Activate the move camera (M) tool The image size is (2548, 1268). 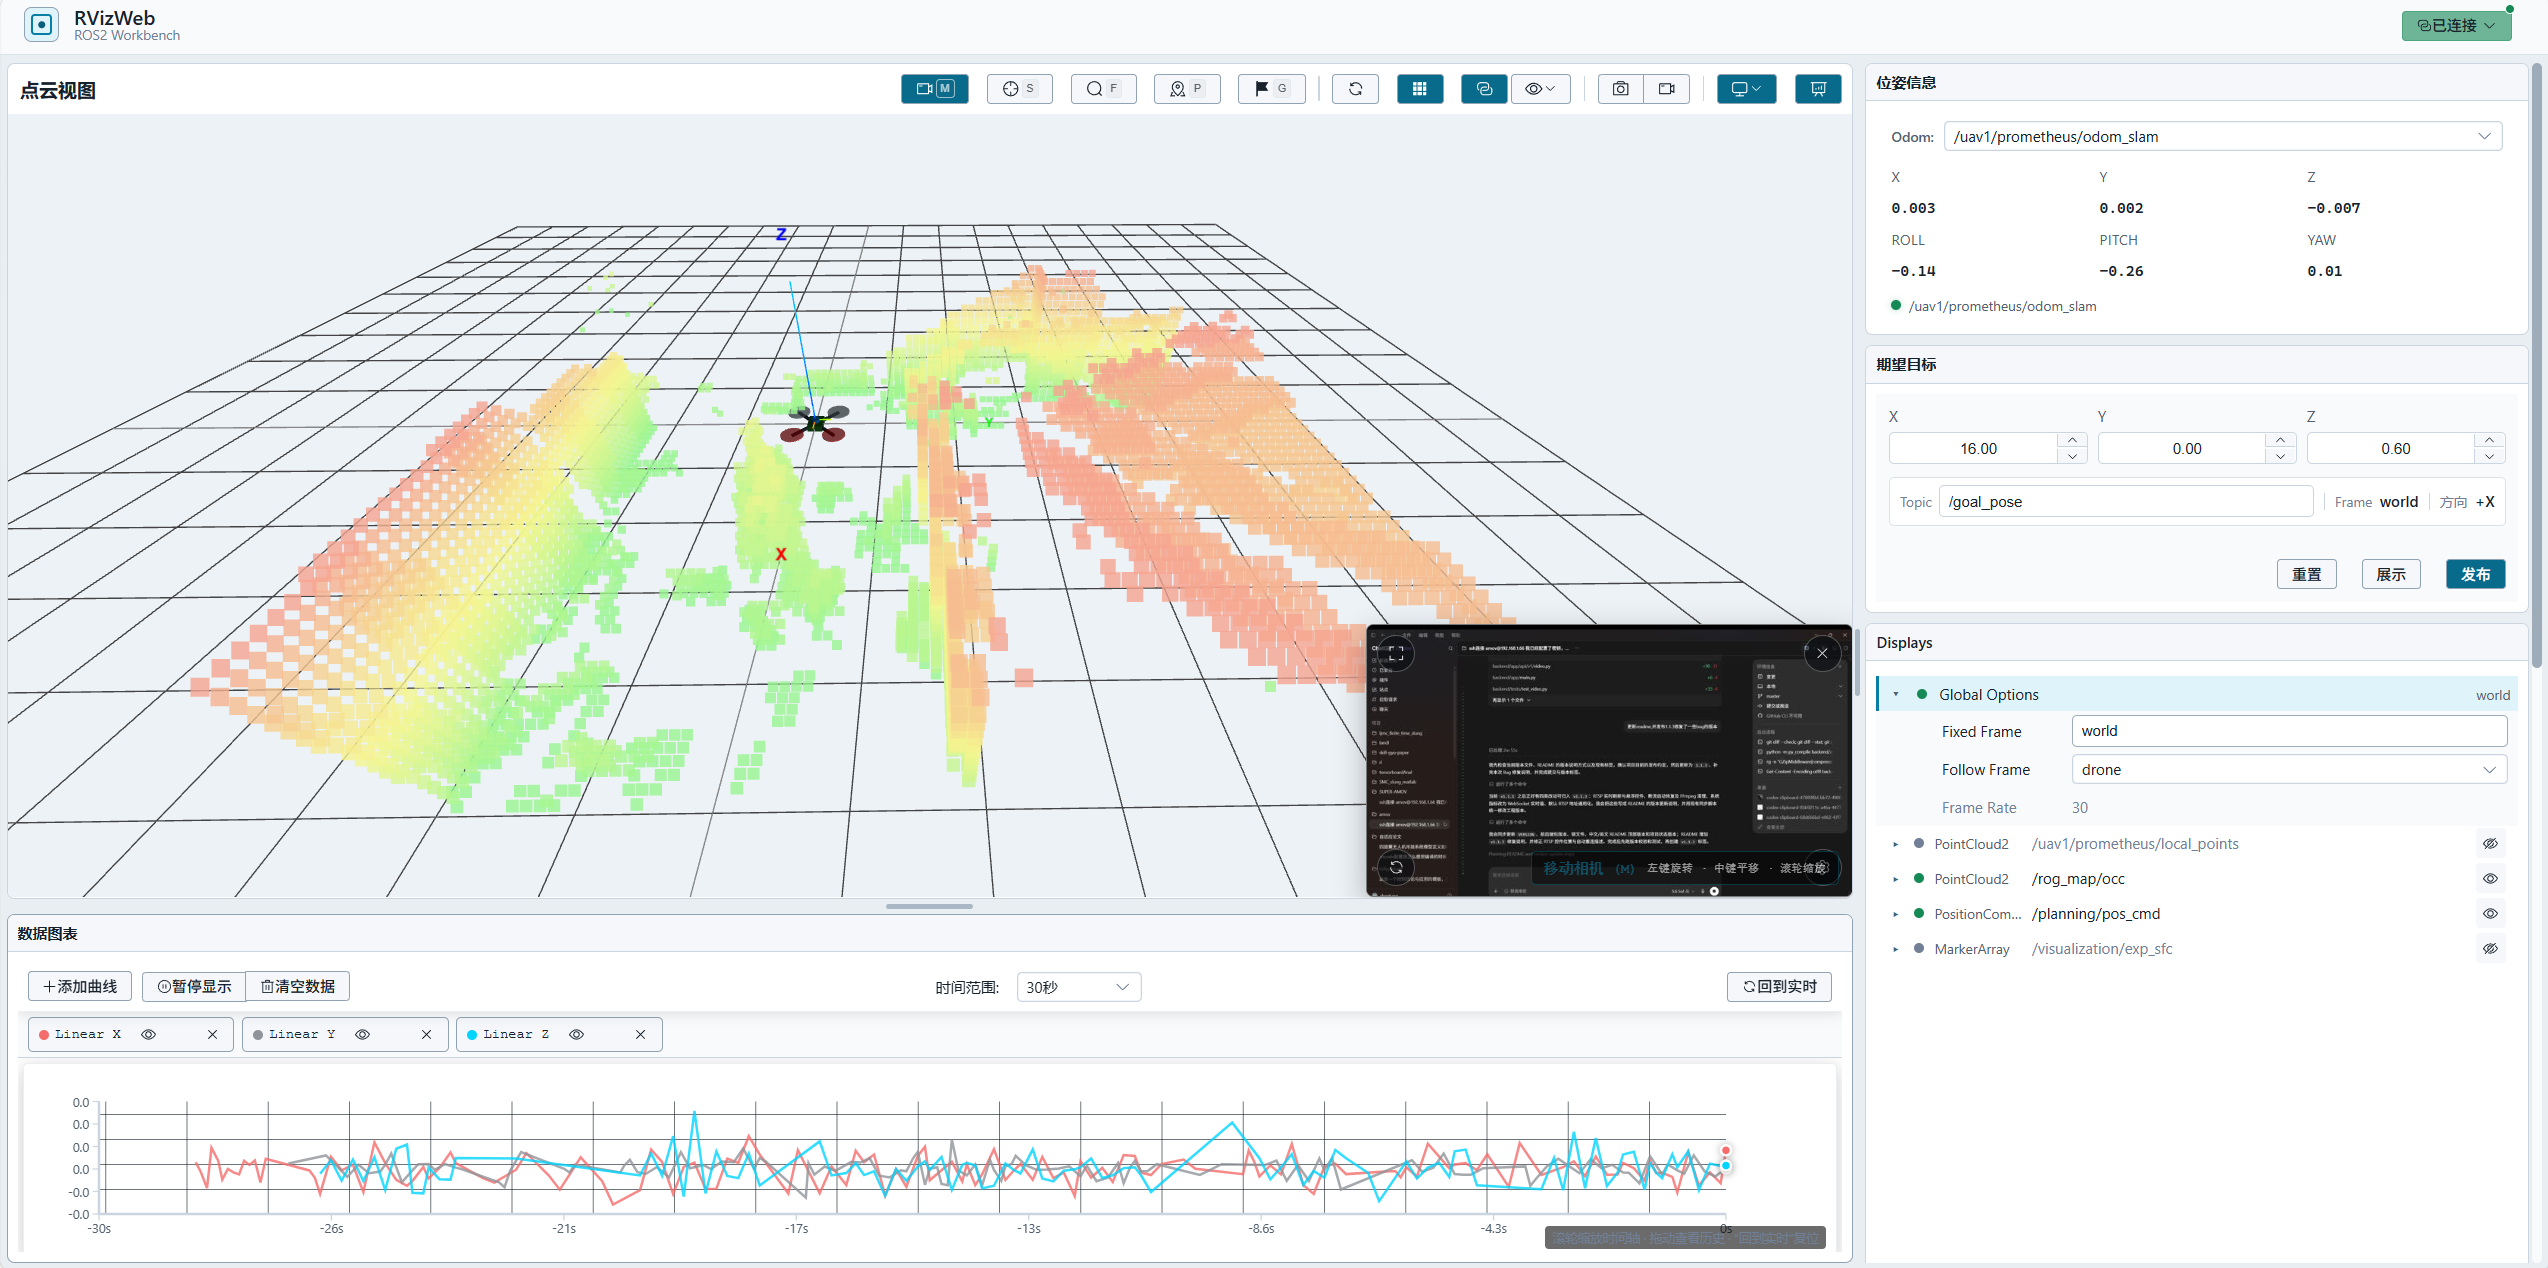(934, 89)
